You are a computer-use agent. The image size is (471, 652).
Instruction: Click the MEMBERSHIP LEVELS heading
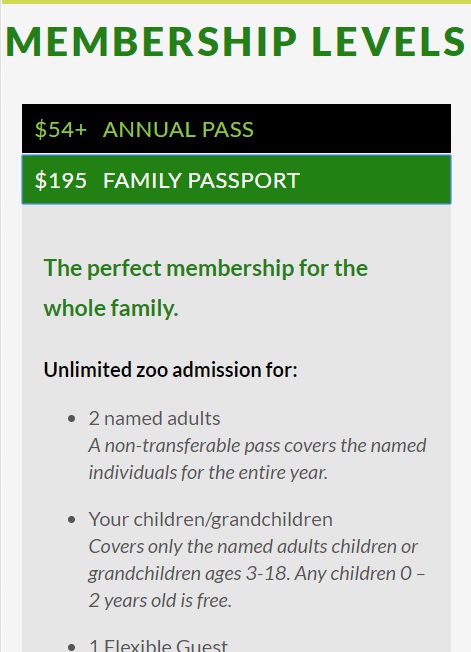click(235, 41)
